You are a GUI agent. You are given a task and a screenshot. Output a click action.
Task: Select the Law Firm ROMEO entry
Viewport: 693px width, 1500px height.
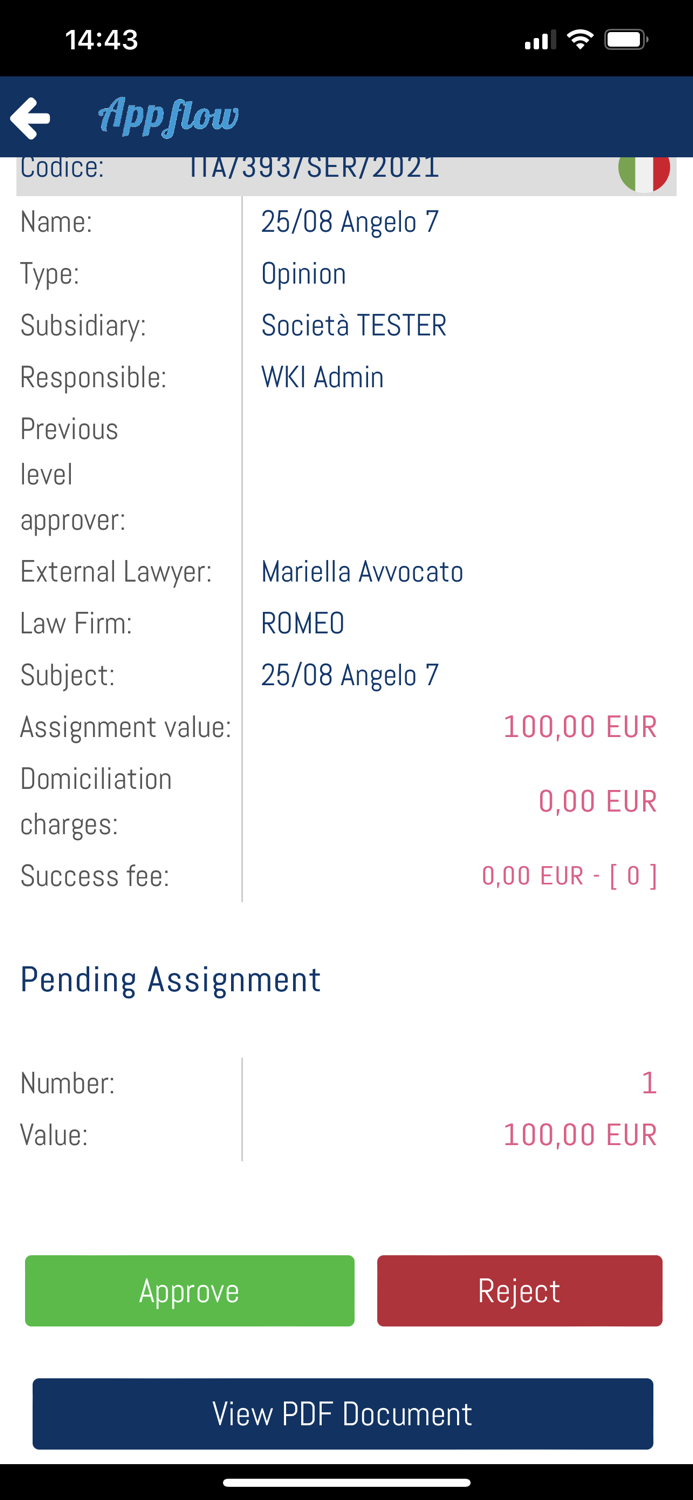coord(303,623)
